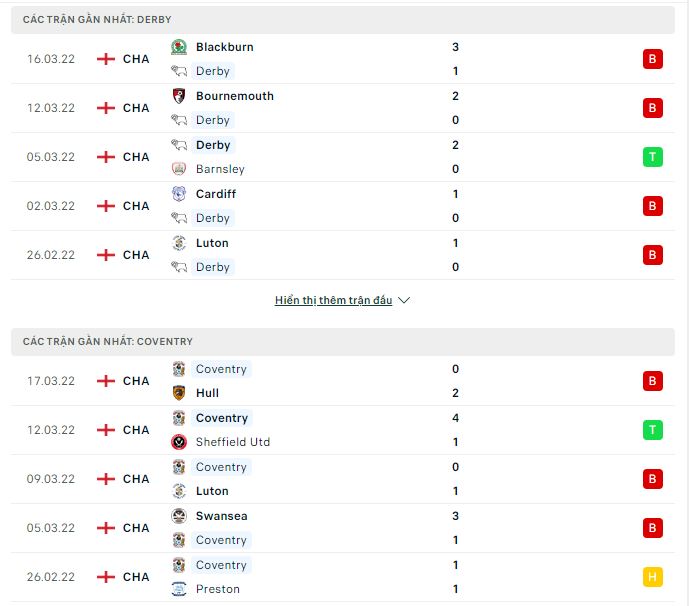Image resolution: width=689 pixels, height=606 pixels.
Task: Click green T badge for Coventry-Sheffield Utd match
Action: coord(653,430)
